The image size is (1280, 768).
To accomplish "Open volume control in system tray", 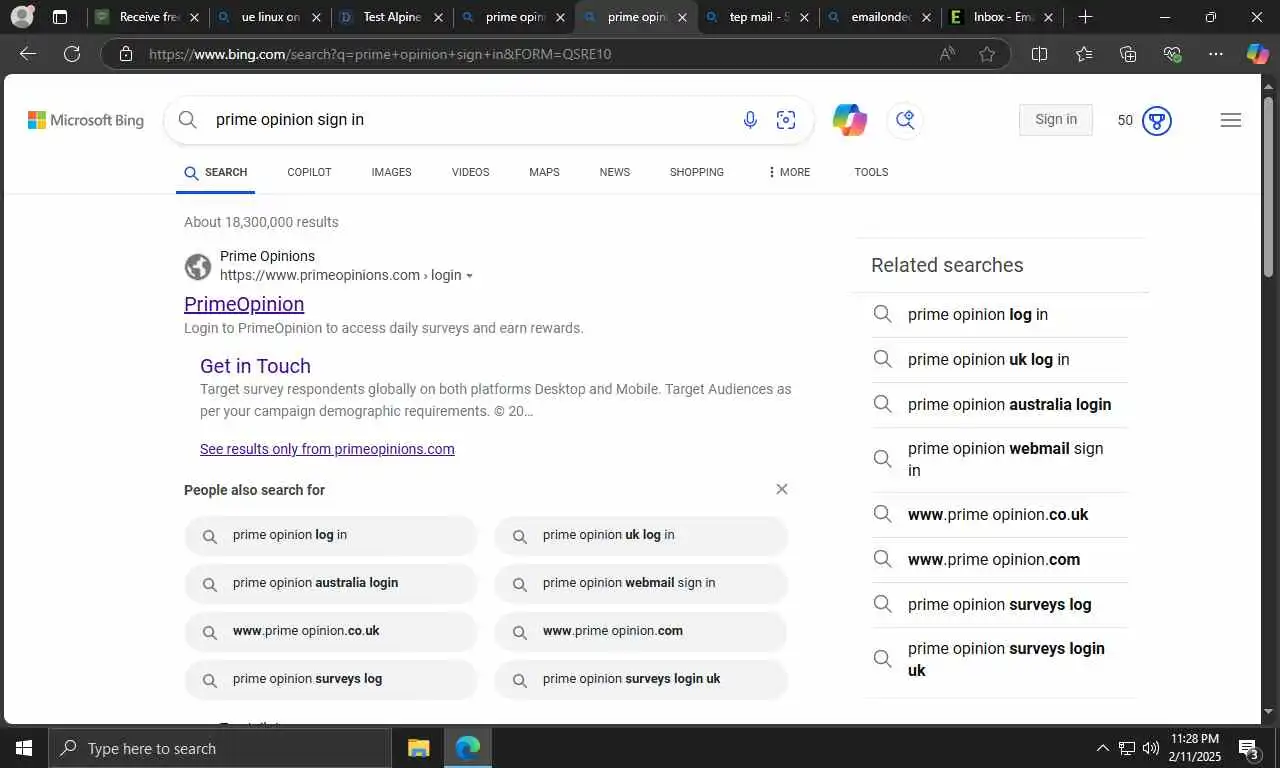I will 1151,748.
